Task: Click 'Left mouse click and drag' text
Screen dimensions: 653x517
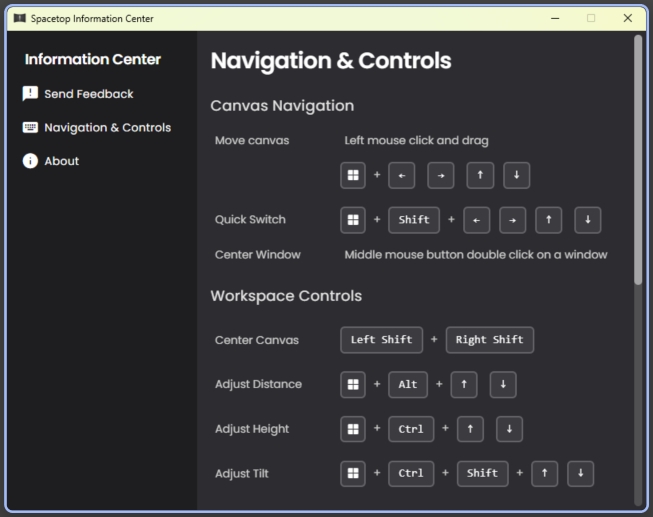Action: 416,140
